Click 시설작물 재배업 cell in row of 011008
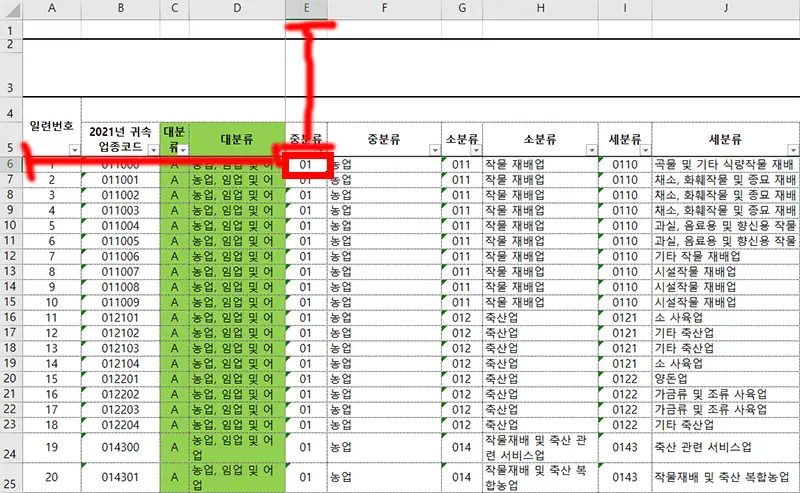Viewport: 800px width, 493px height. [726, 287]
